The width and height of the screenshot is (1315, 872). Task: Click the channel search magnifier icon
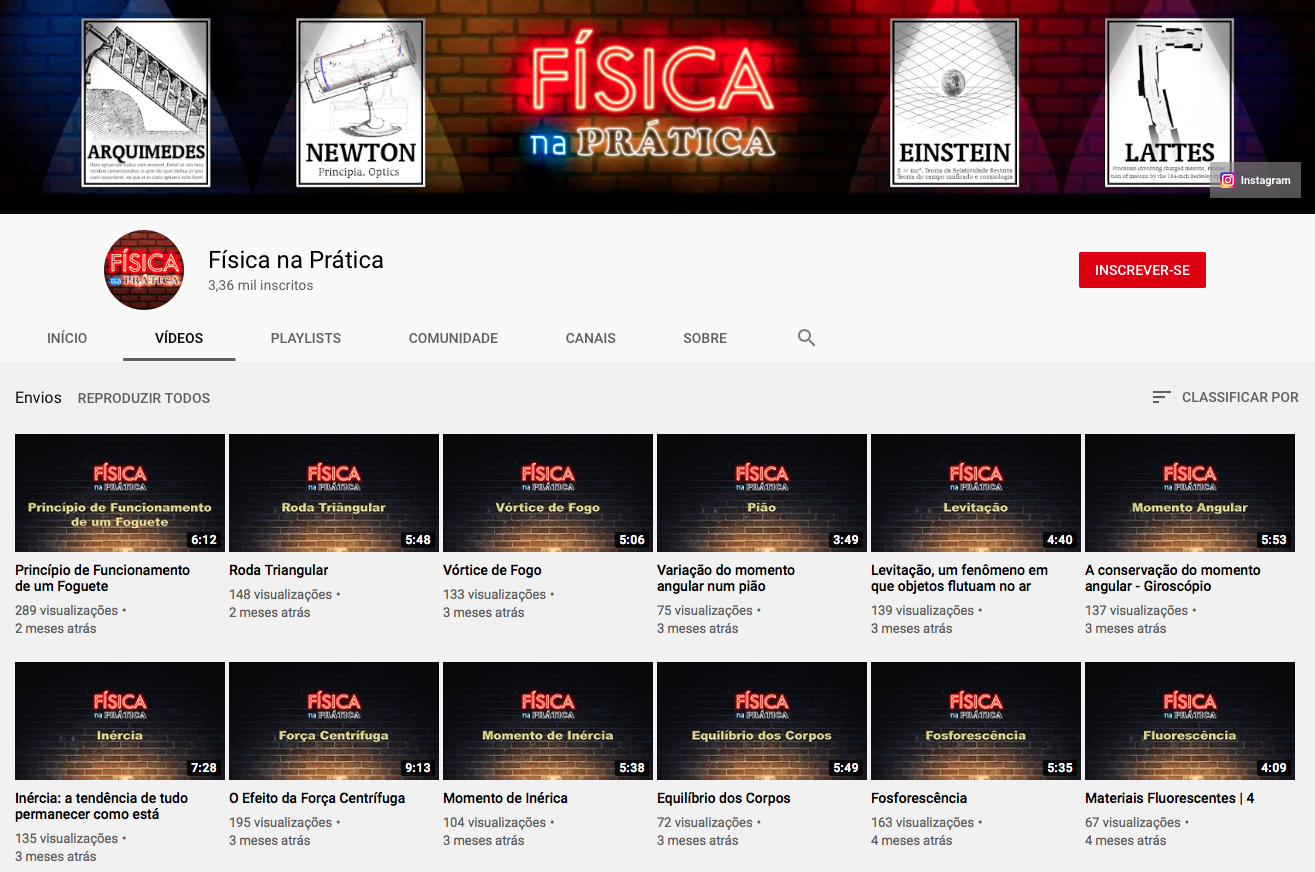[x=806, y=338]
